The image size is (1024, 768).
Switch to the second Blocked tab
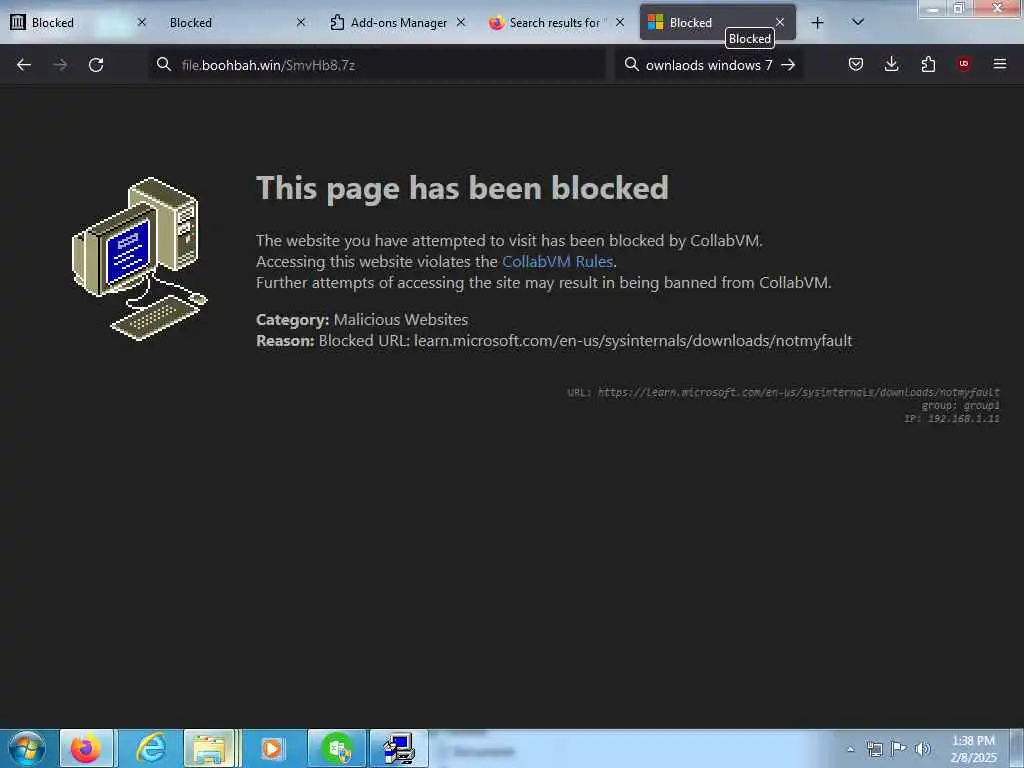point(236,23)
